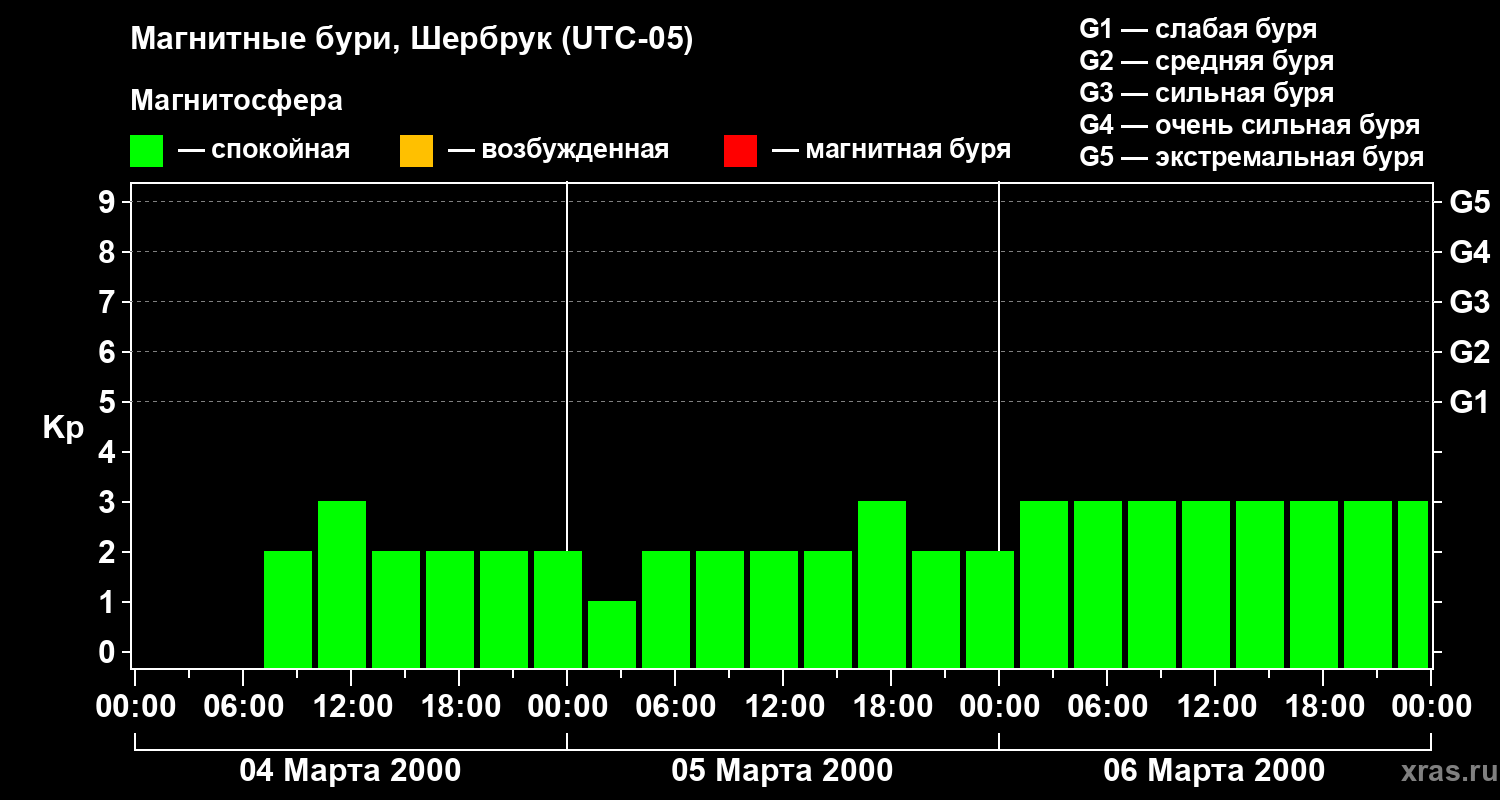The height and width of the screenshot is (800, 1500).
Task: Click the G2 label on the right axis
Action: tap(1470, 352)
